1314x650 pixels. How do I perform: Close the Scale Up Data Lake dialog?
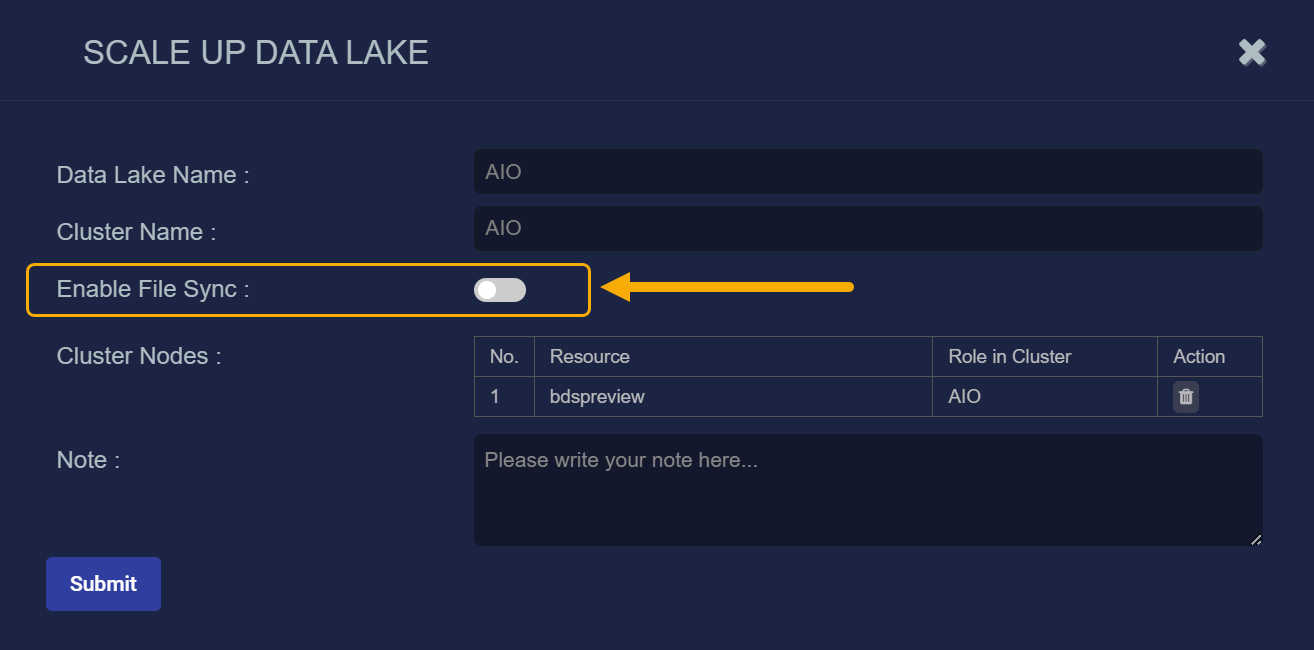coord(1252,52)
